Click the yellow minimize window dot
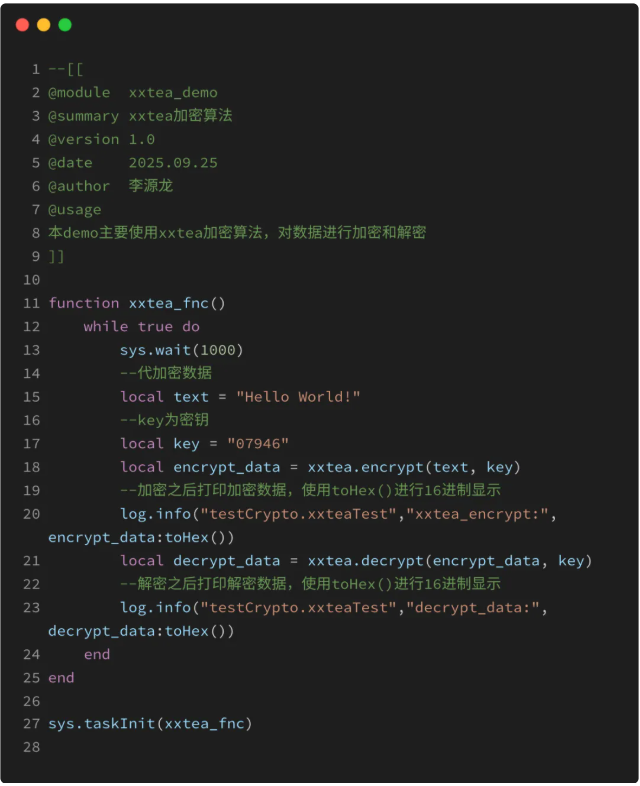This screenshot has height=786, width=640. click(44, 25)
